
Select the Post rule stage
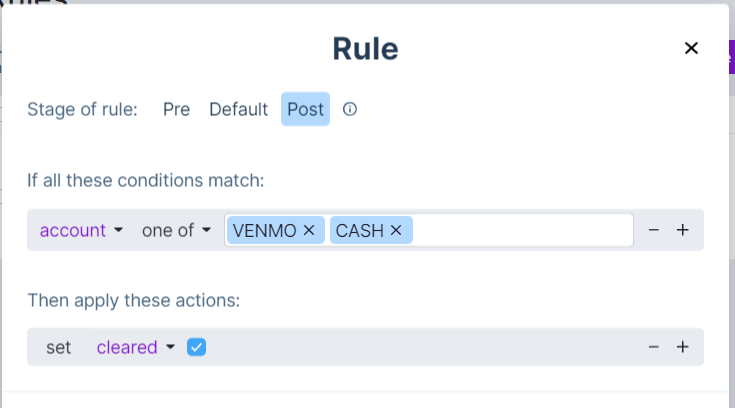point(305,109)
